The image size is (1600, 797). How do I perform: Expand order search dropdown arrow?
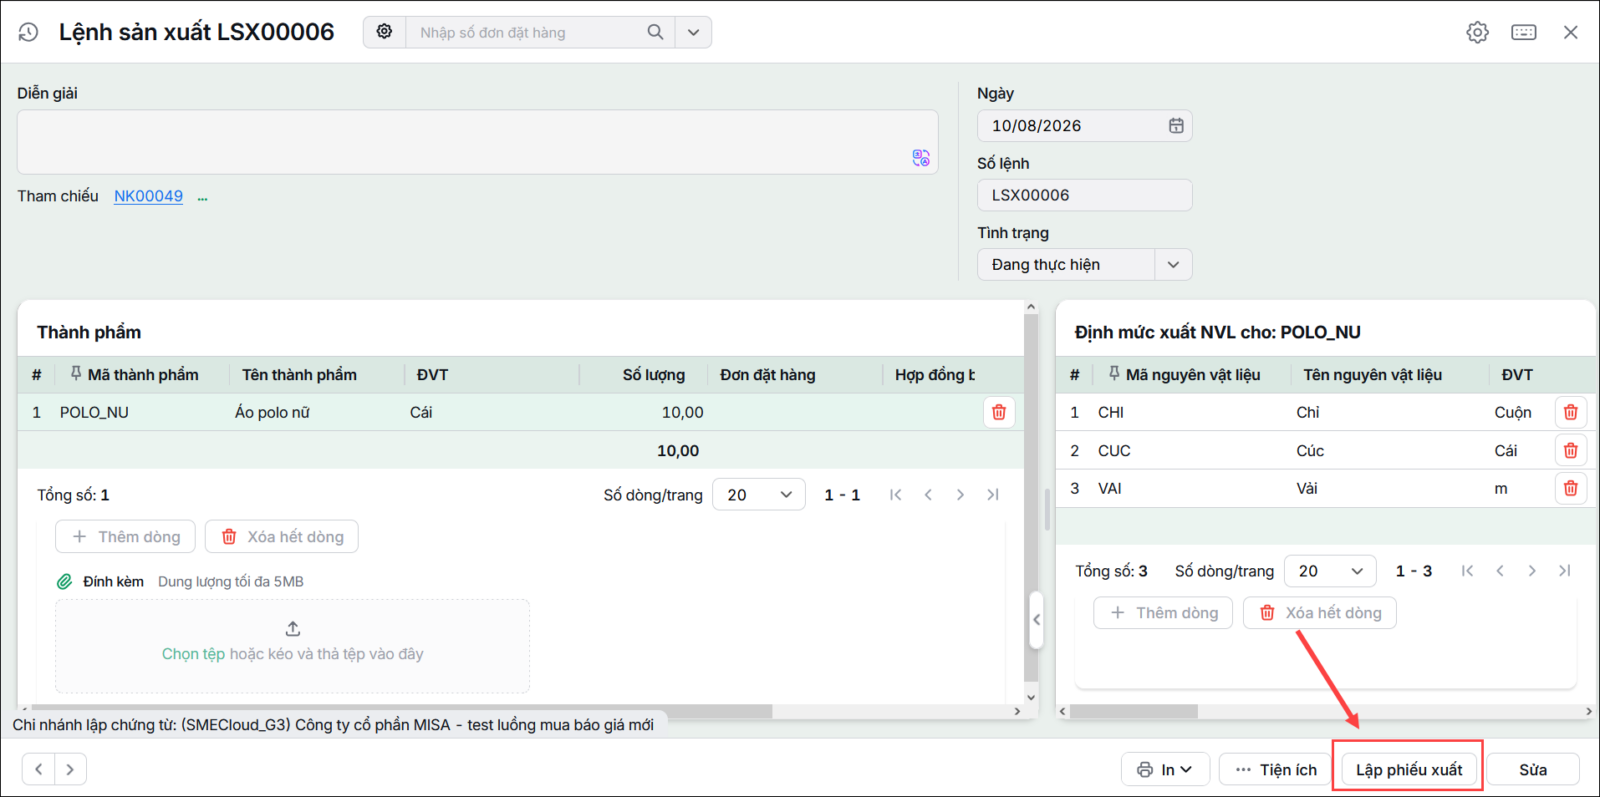click(693, 32)
